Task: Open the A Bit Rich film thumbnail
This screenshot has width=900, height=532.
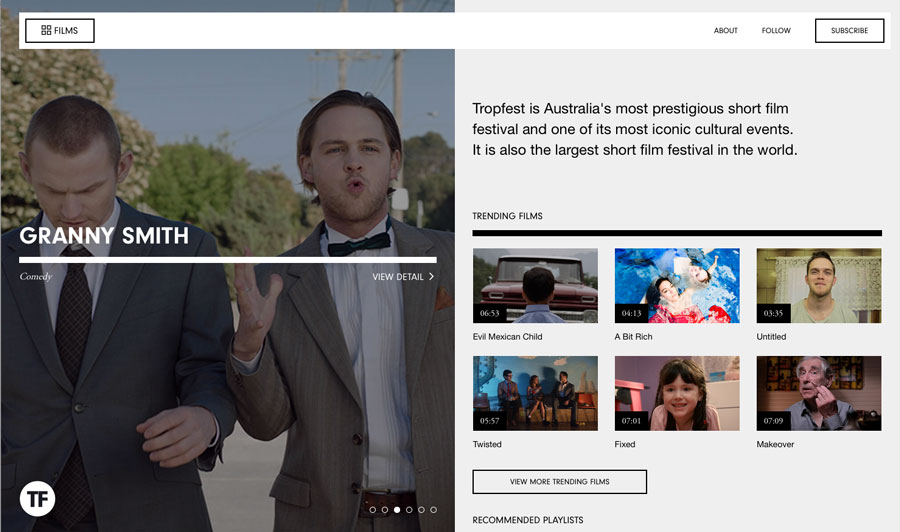Action: [x=677, y=285]
